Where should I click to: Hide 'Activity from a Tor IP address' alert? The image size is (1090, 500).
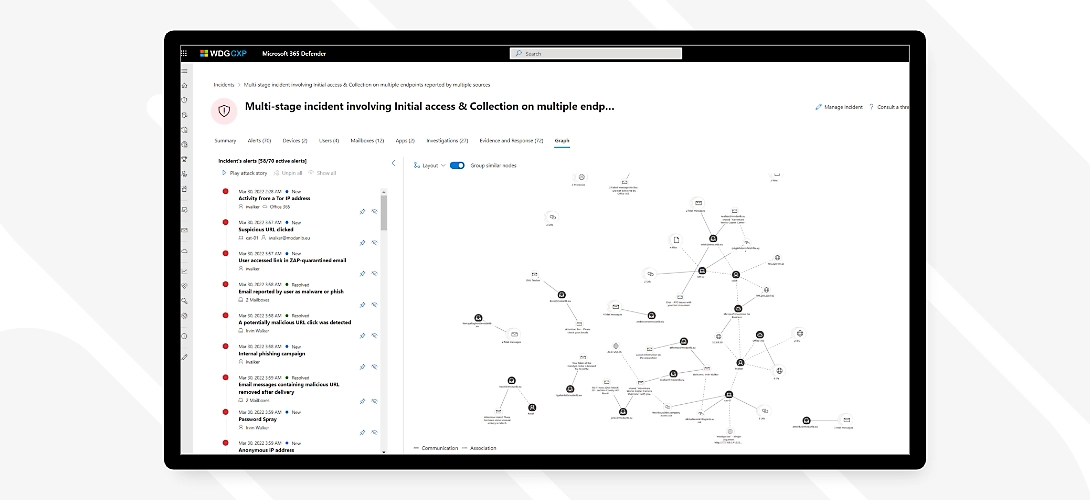(x=374, y=211)
